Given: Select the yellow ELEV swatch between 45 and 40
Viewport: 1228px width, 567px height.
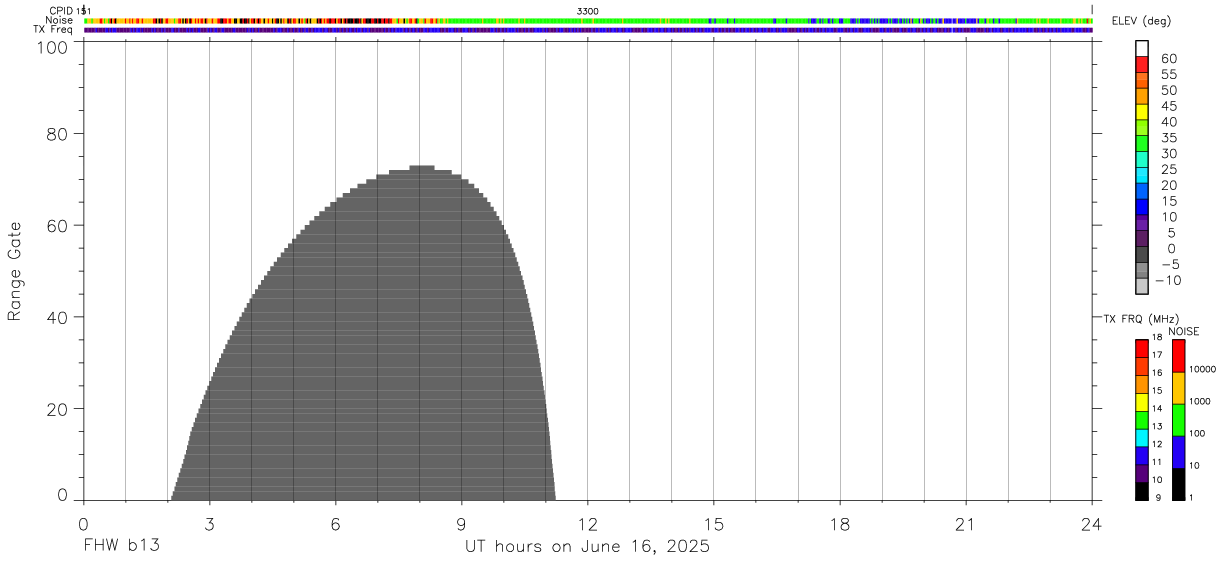Looking at the screenshot, I should click(1142, 112).
